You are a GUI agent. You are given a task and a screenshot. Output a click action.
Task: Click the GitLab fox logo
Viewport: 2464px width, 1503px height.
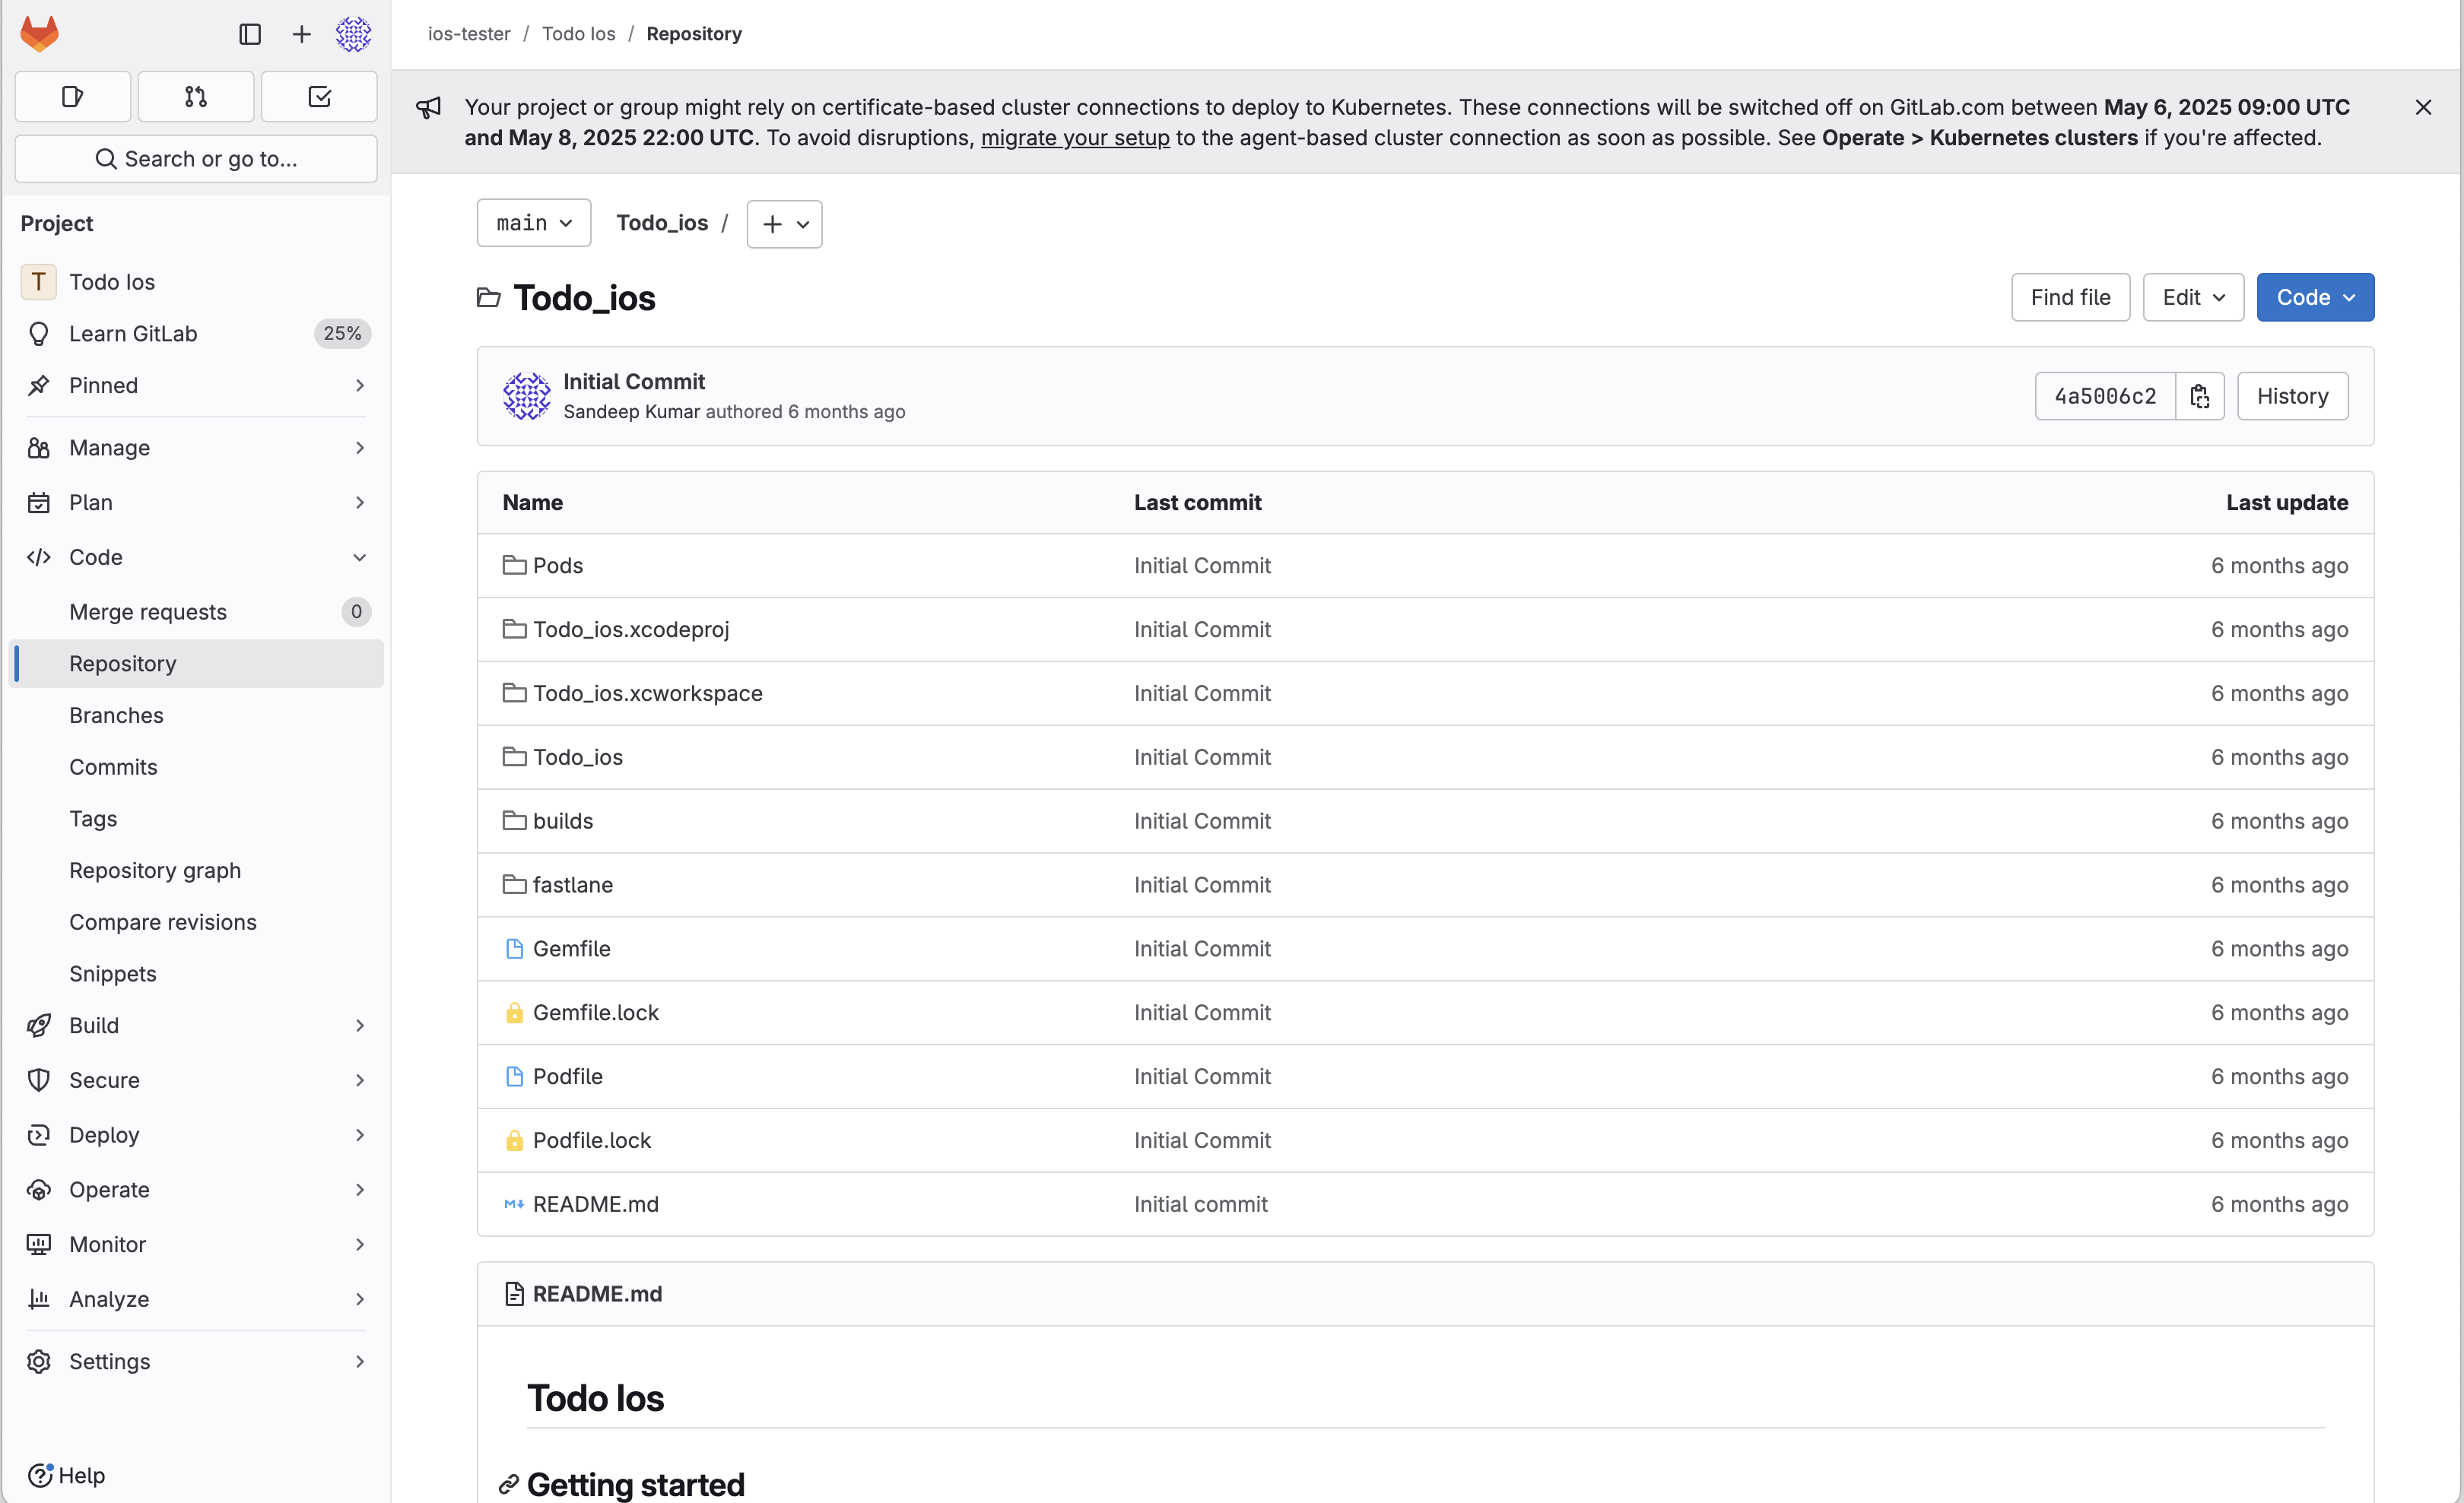point(40,34)
